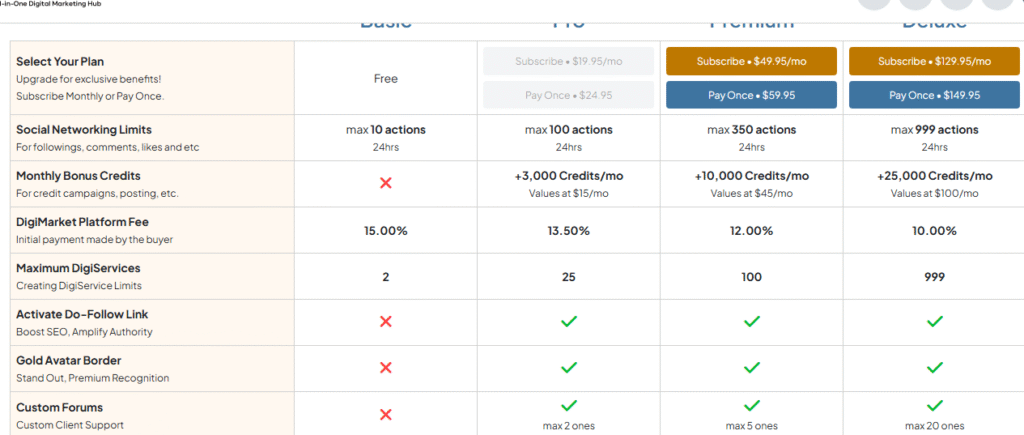Click Deluxe checkmark for Activate Do-Follow Link
Screen dimensions: 1024x435
pos(935,321)
